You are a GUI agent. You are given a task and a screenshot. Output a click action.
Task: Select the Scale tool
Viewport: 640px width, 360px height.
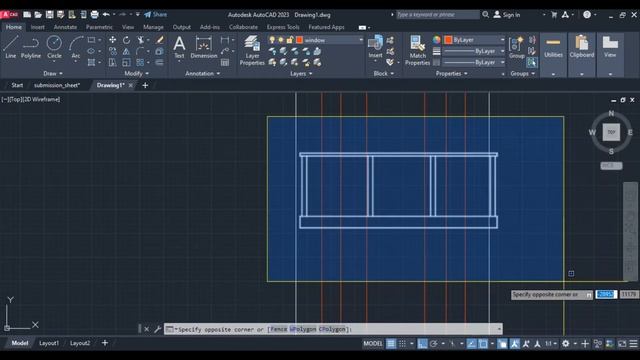coord(127,62)
